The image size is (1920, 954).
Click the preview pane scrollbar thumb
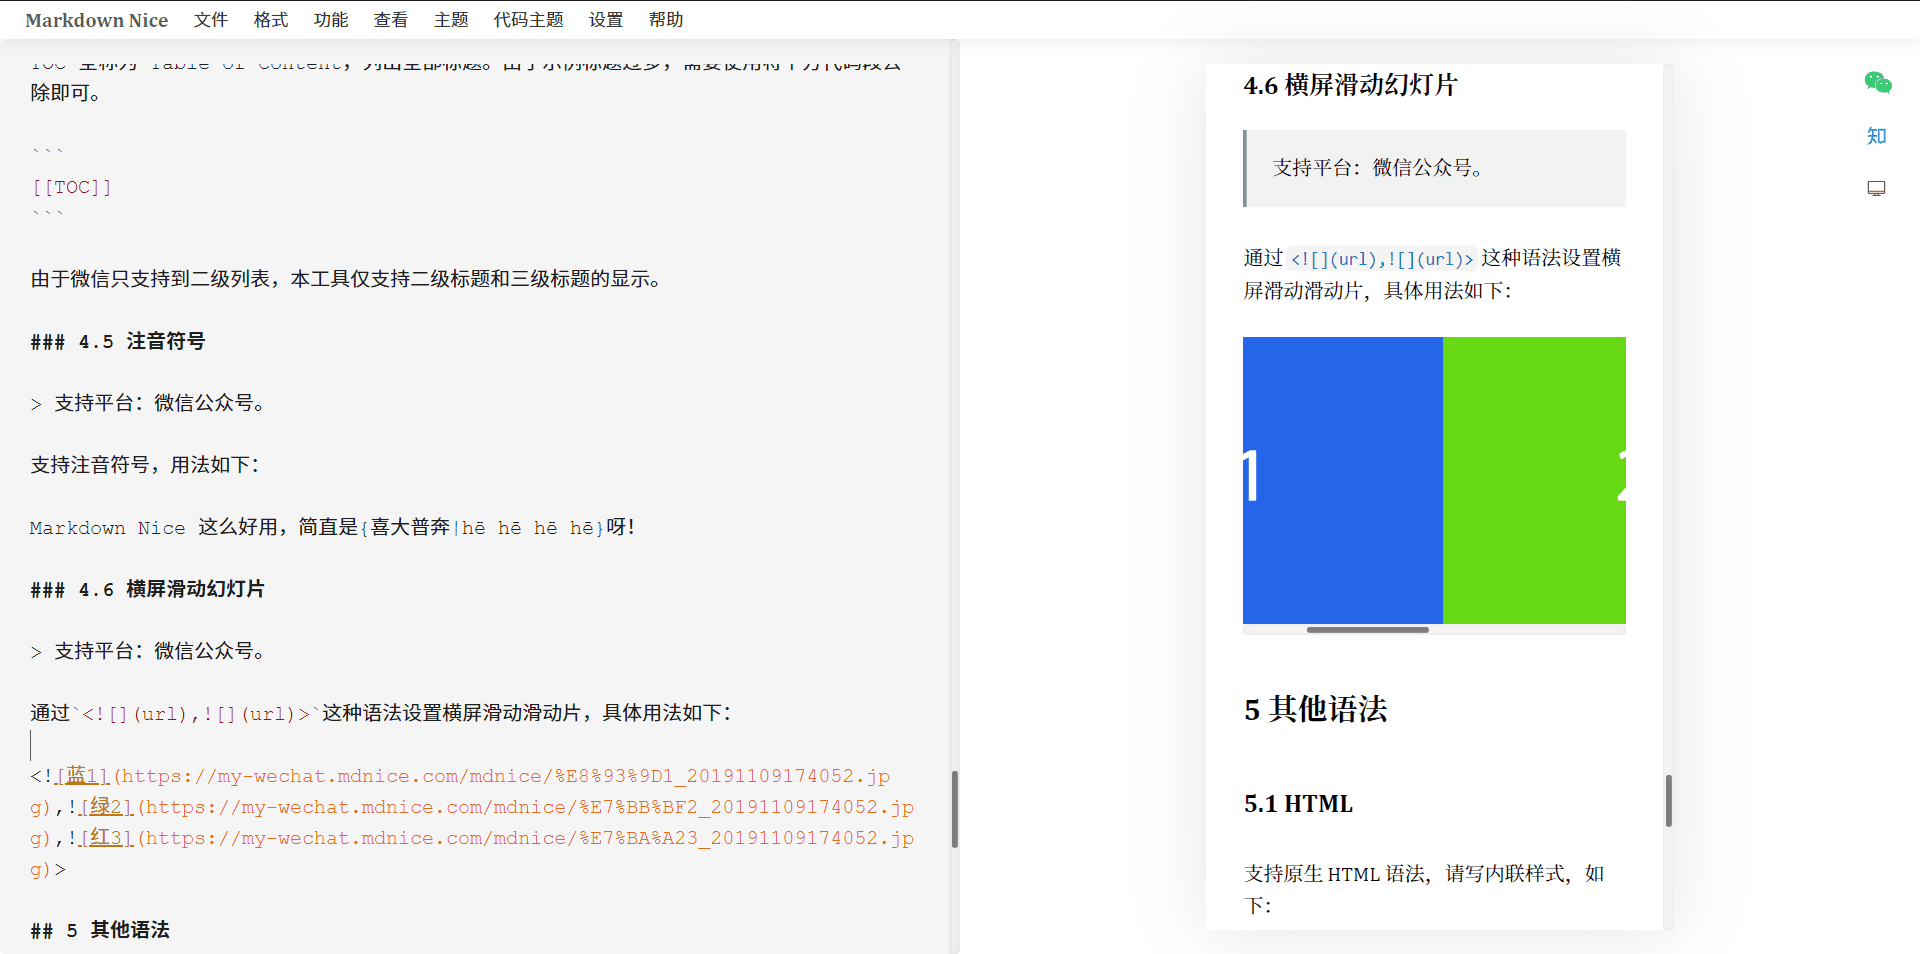coord(1669,800)
